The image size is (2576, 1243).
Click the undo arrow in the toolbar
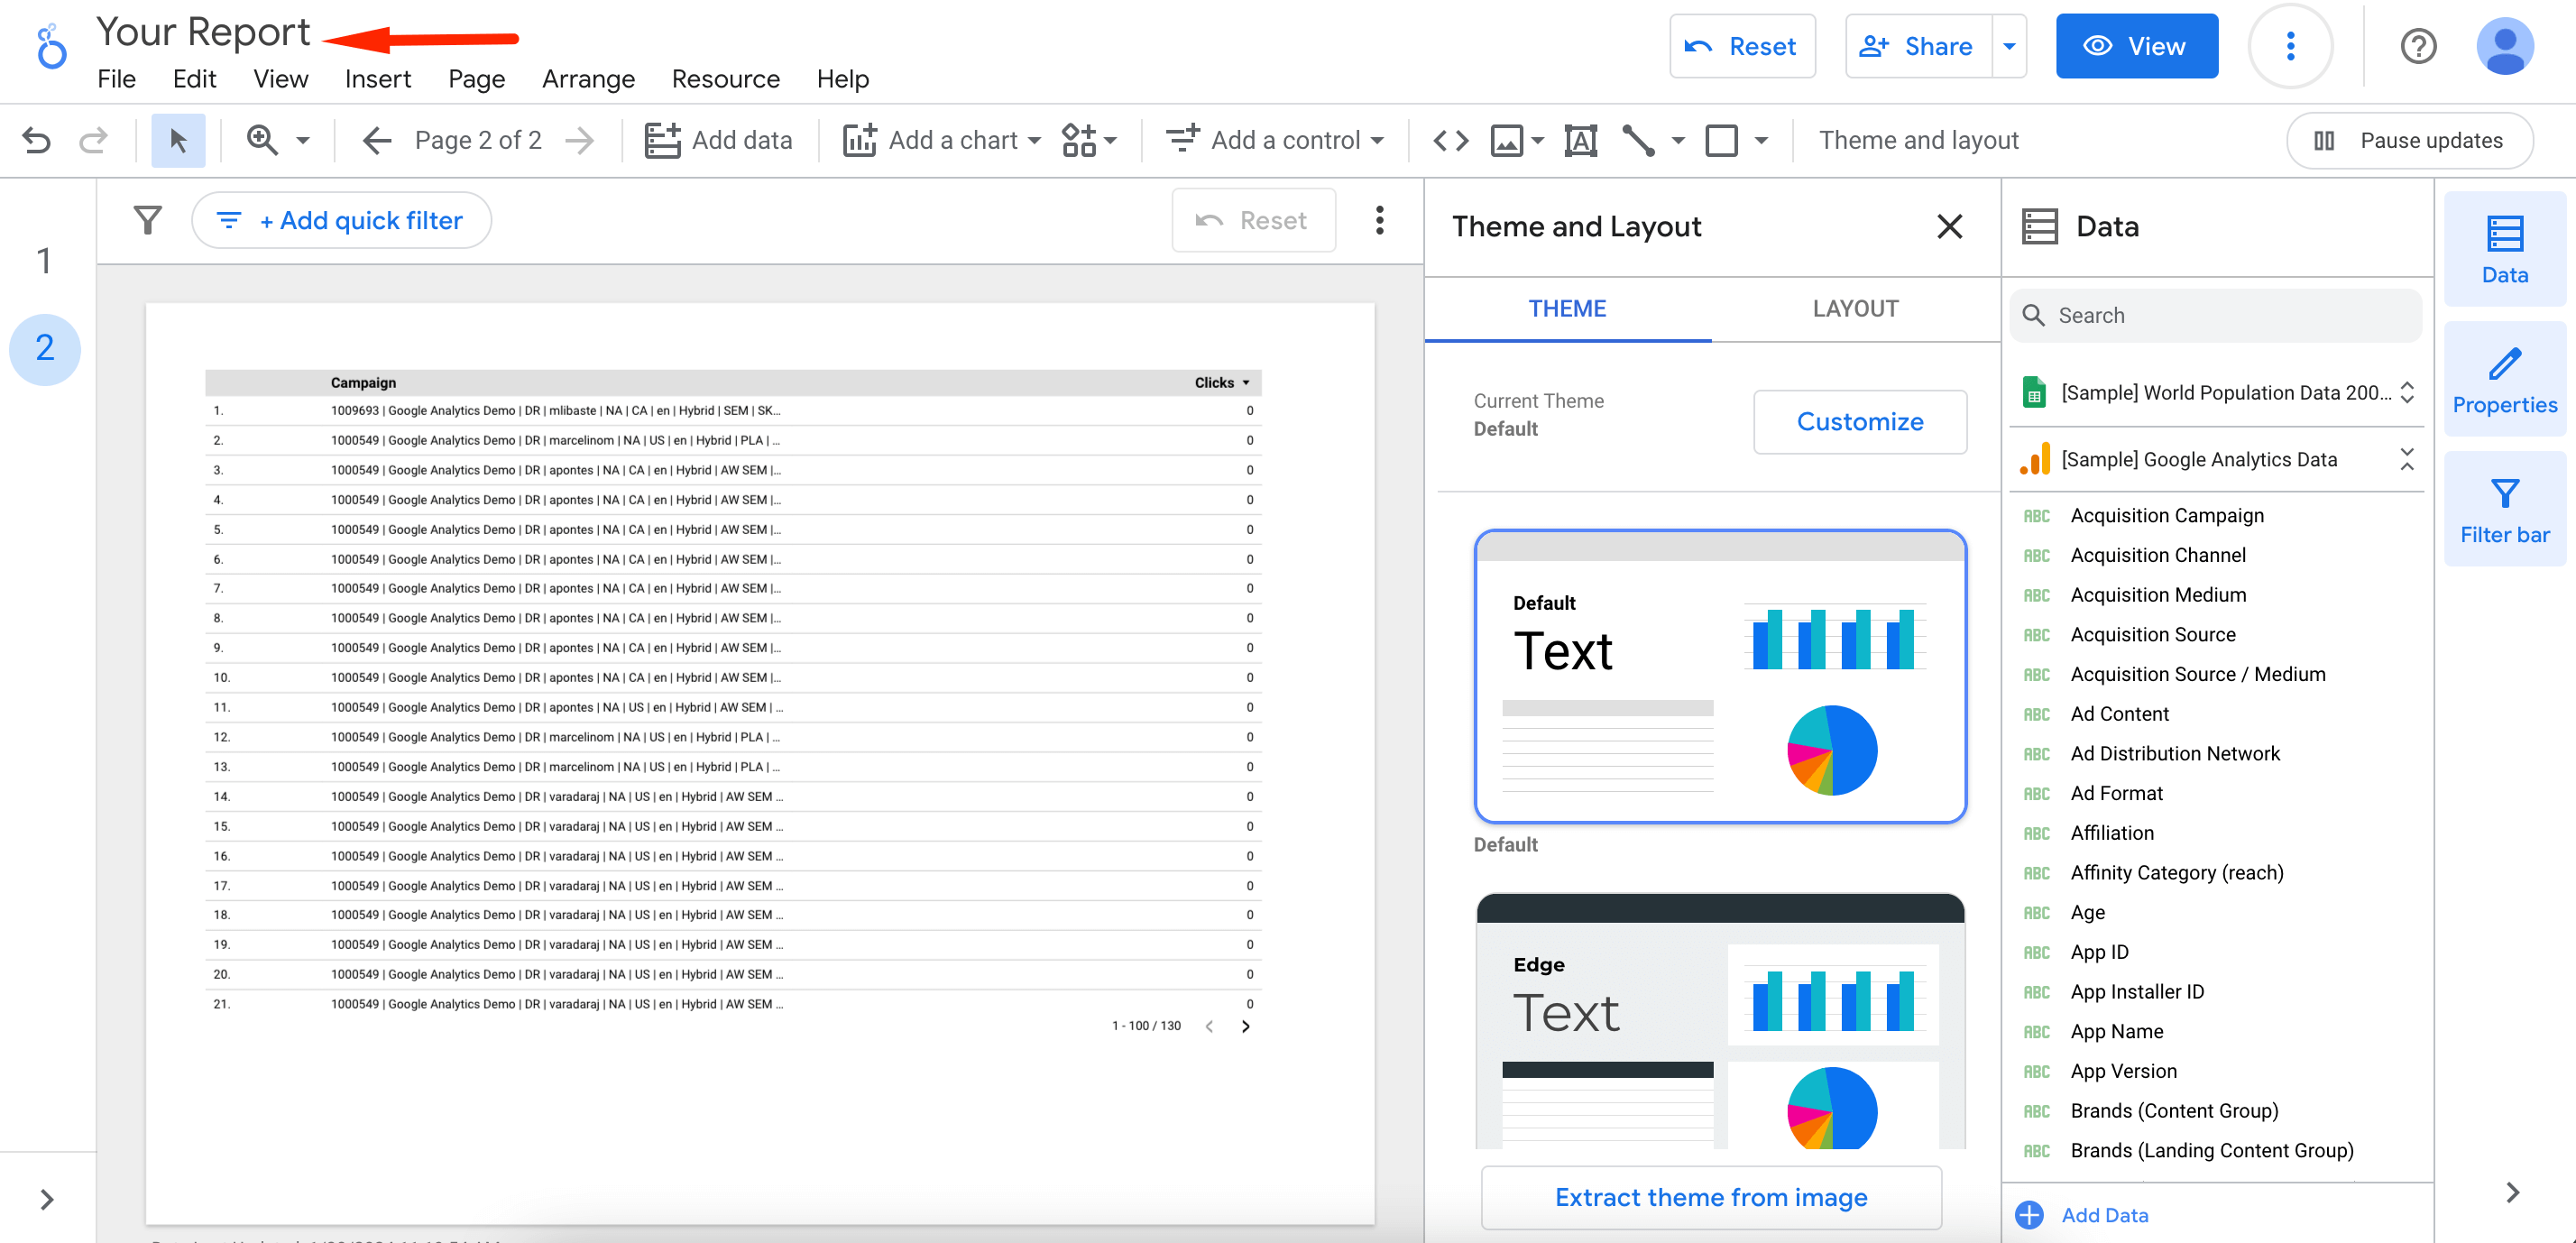click(37, 140)
